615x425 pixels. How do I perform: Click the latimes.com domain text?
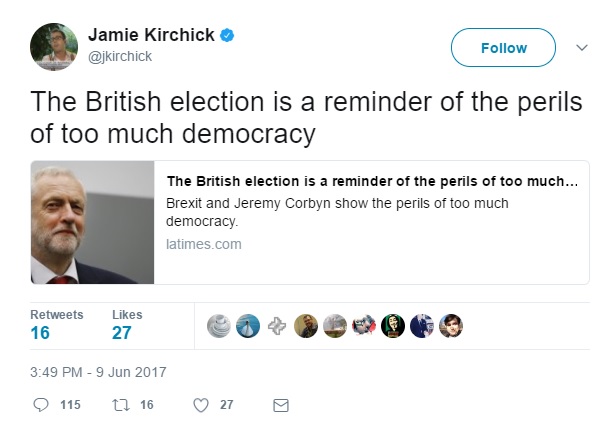click(x=204, y=244)
